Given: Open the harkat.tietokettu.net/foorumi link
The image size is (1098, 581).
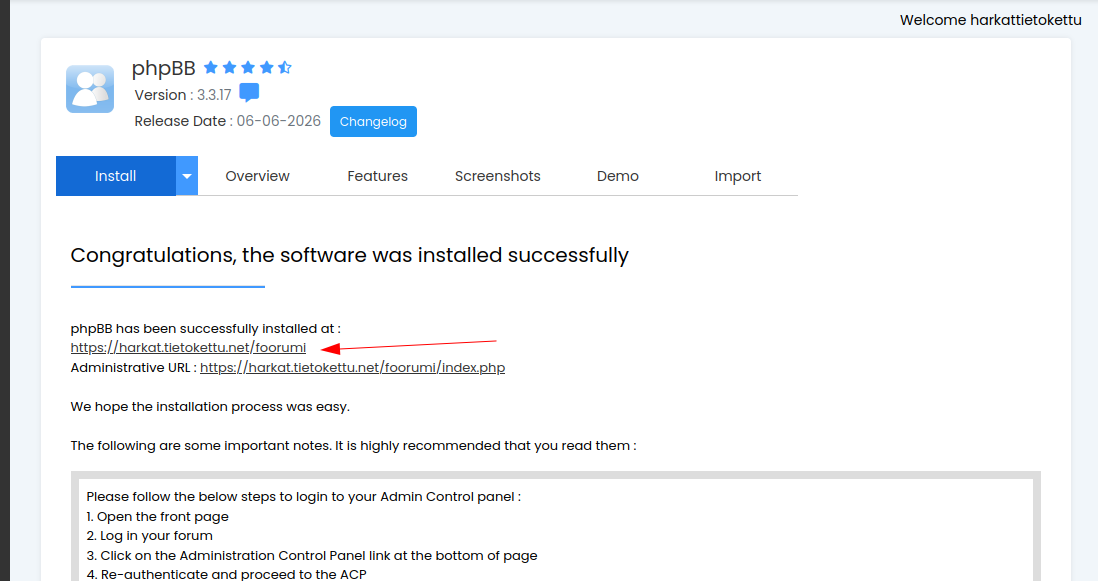Looking at the screenshot, I should 188,348.
